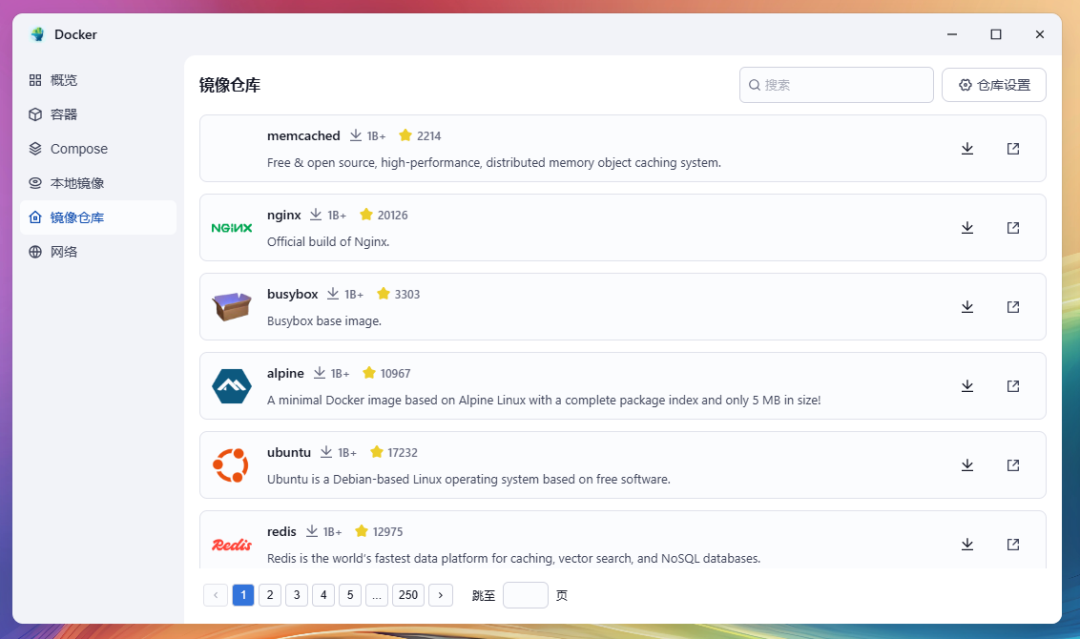
Task: Click the ubuntu image name
Action: (289, 452)
